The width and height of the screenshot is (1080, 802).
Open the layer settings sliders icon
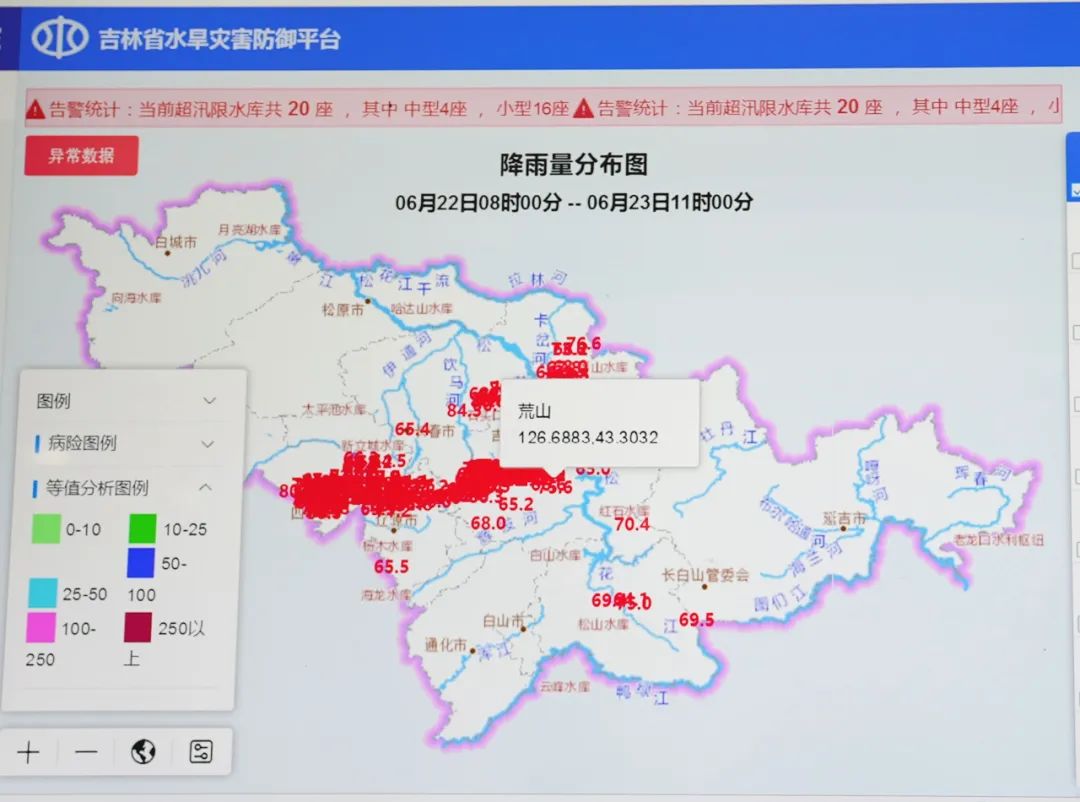200,752
